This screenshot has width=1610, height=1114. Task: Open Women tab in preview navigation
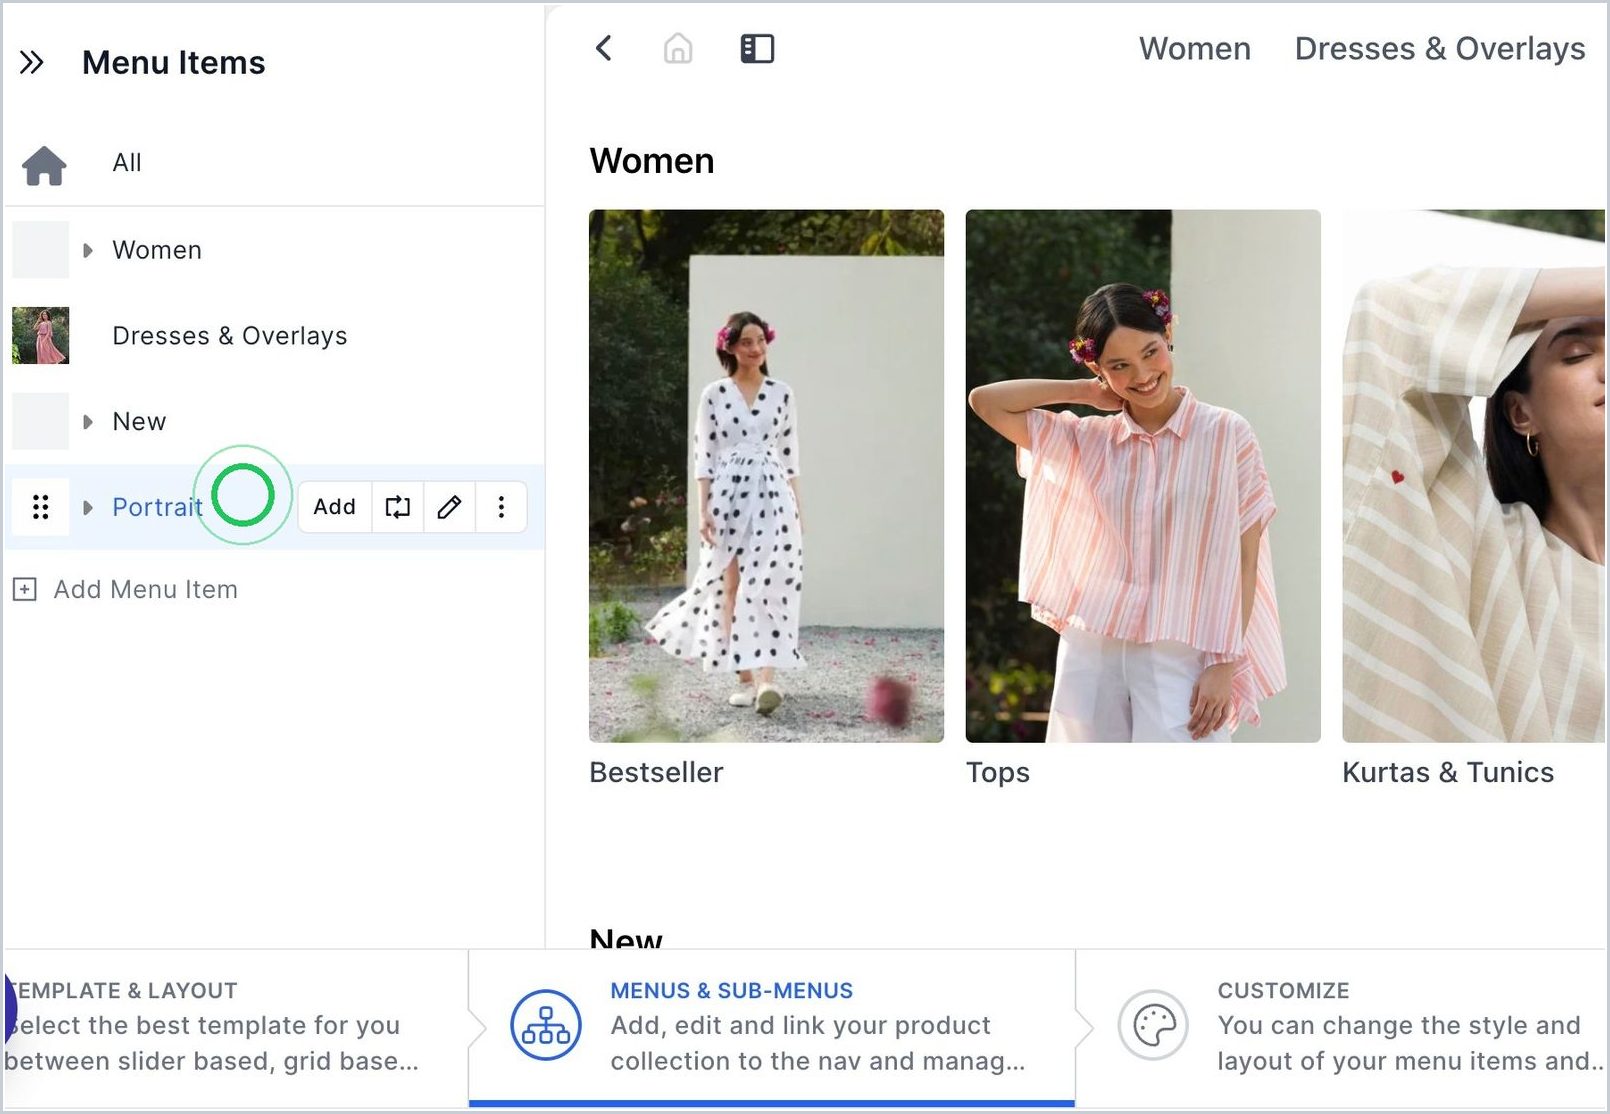tap(1195, 48)
